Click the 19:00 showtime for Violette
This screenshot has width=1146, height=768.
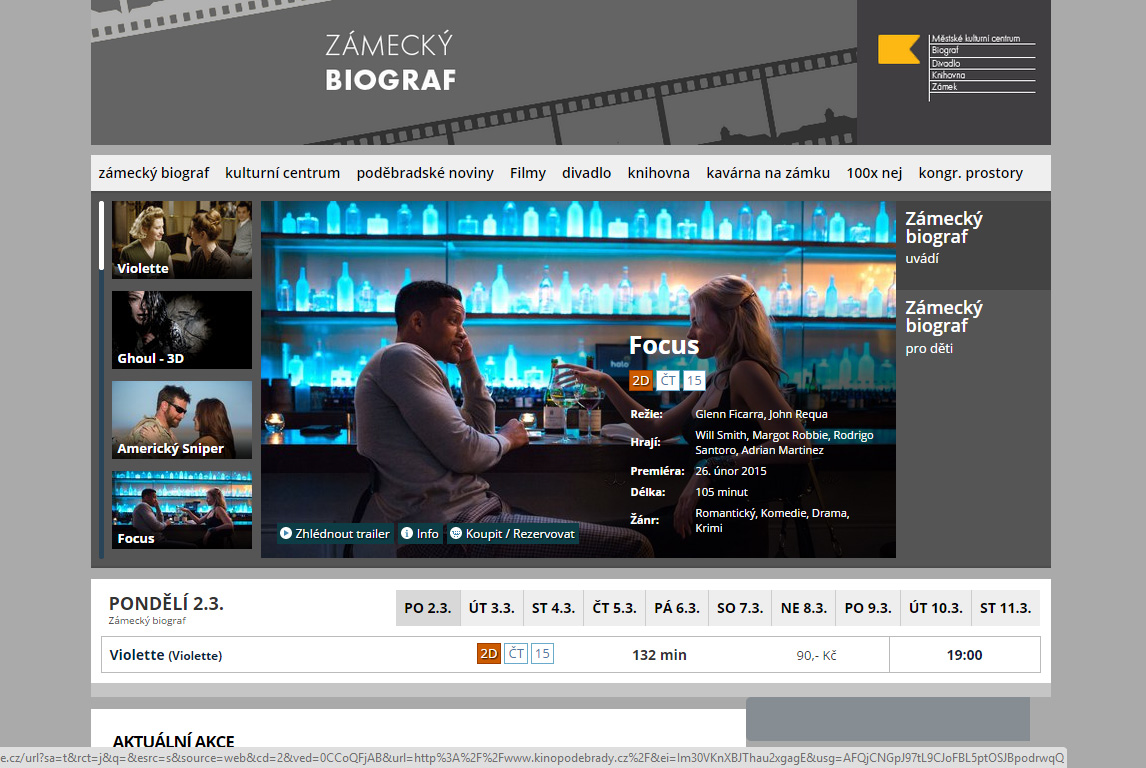(964, 655)
